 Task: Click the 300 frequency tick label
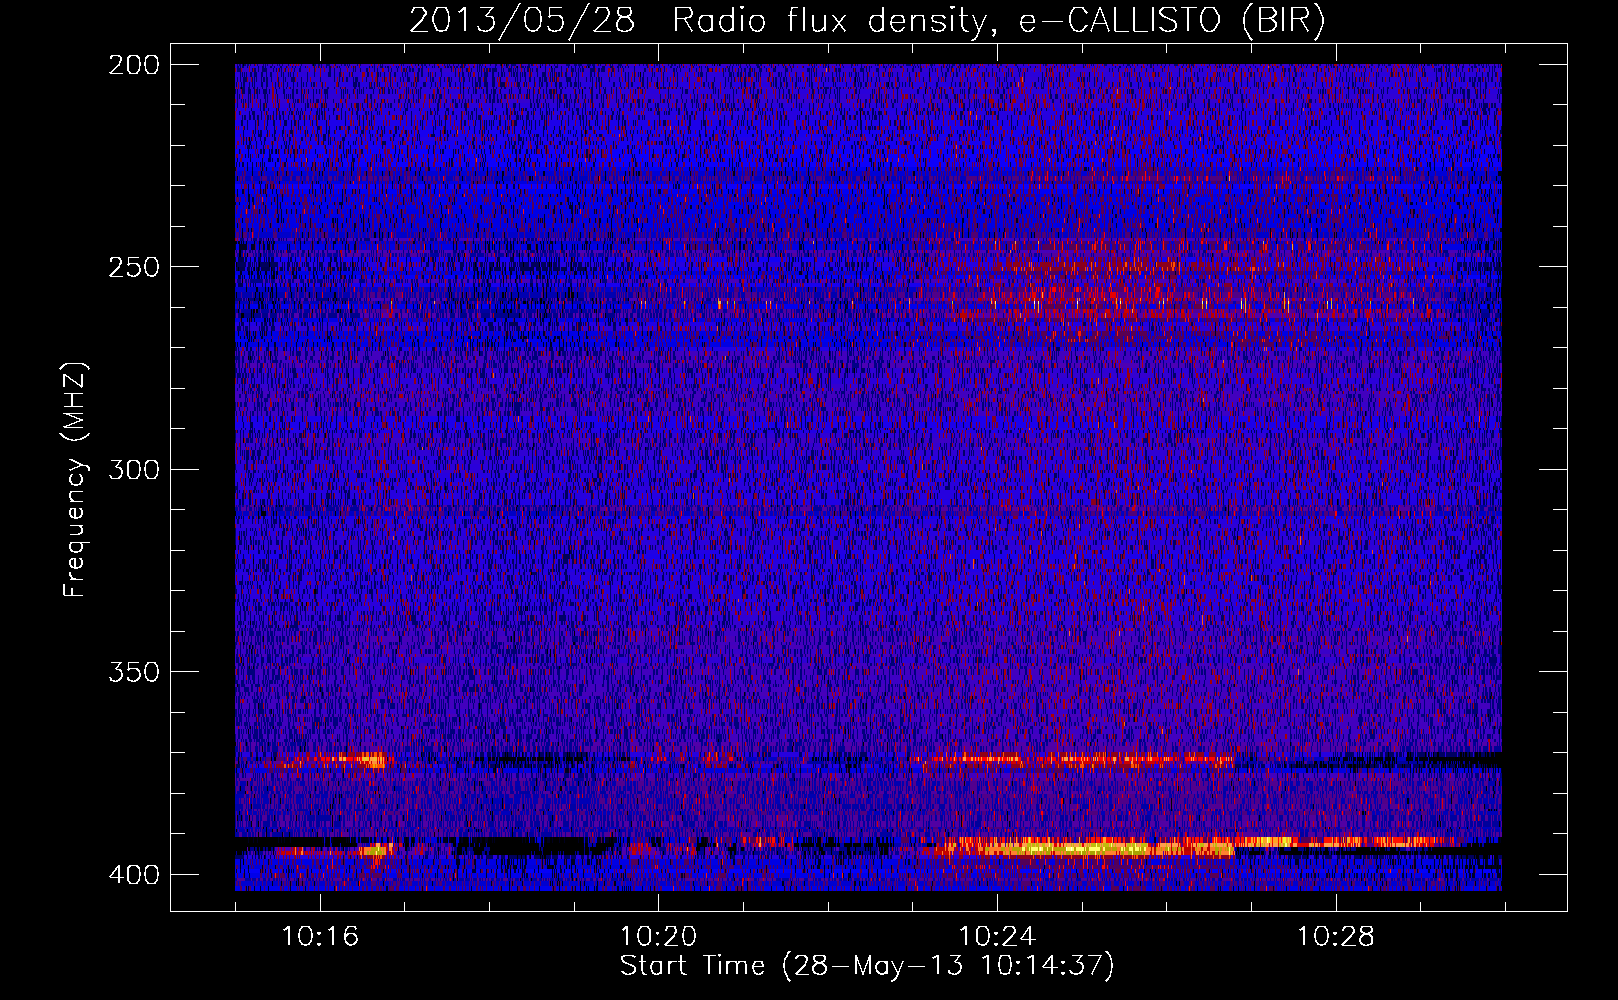tap(133, 469)
